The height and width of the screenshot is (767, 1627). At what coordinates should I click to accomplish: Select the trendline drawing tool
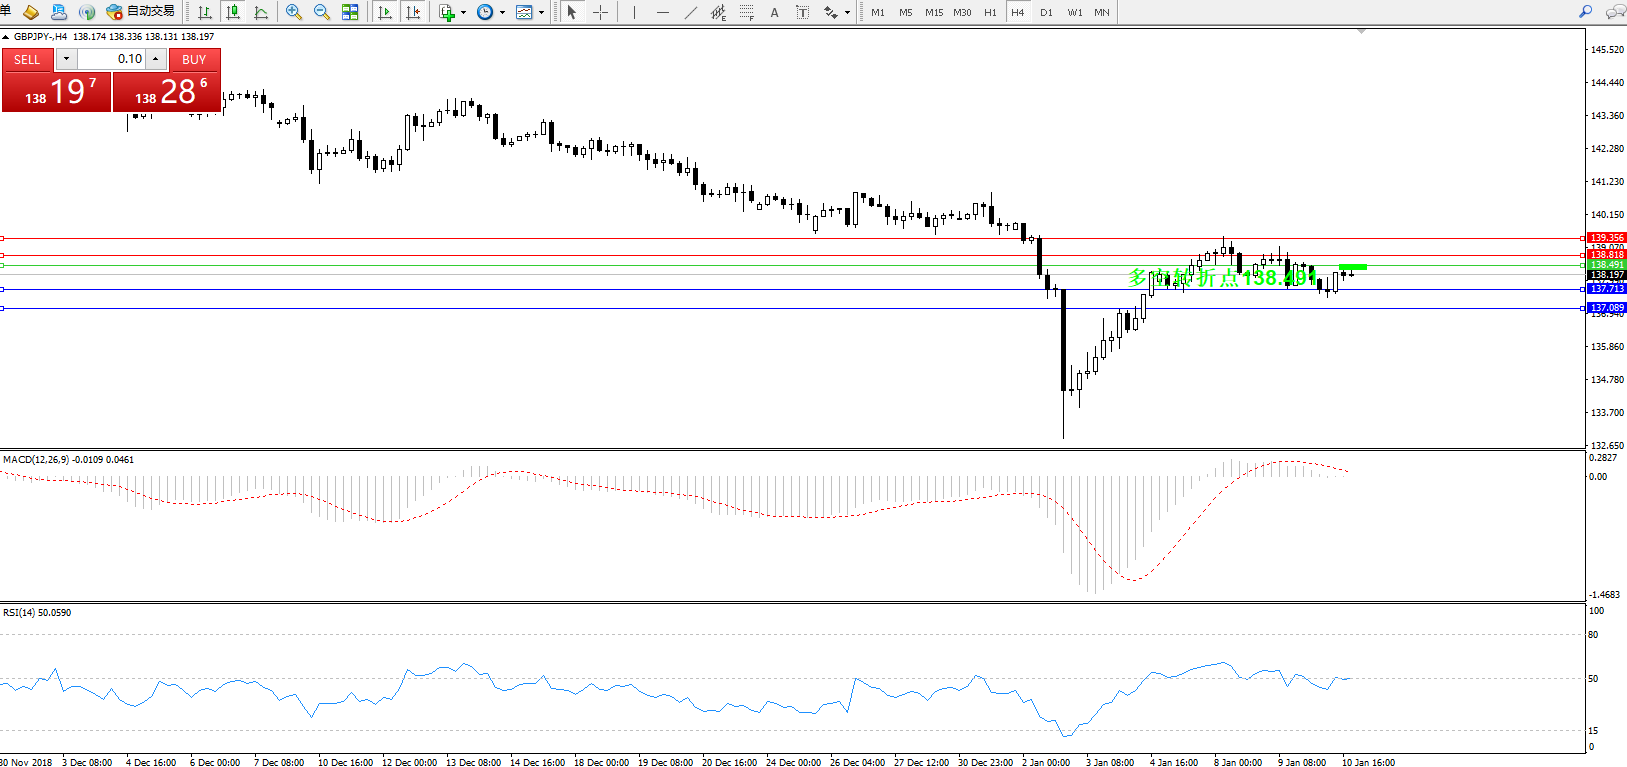point(691,12)
